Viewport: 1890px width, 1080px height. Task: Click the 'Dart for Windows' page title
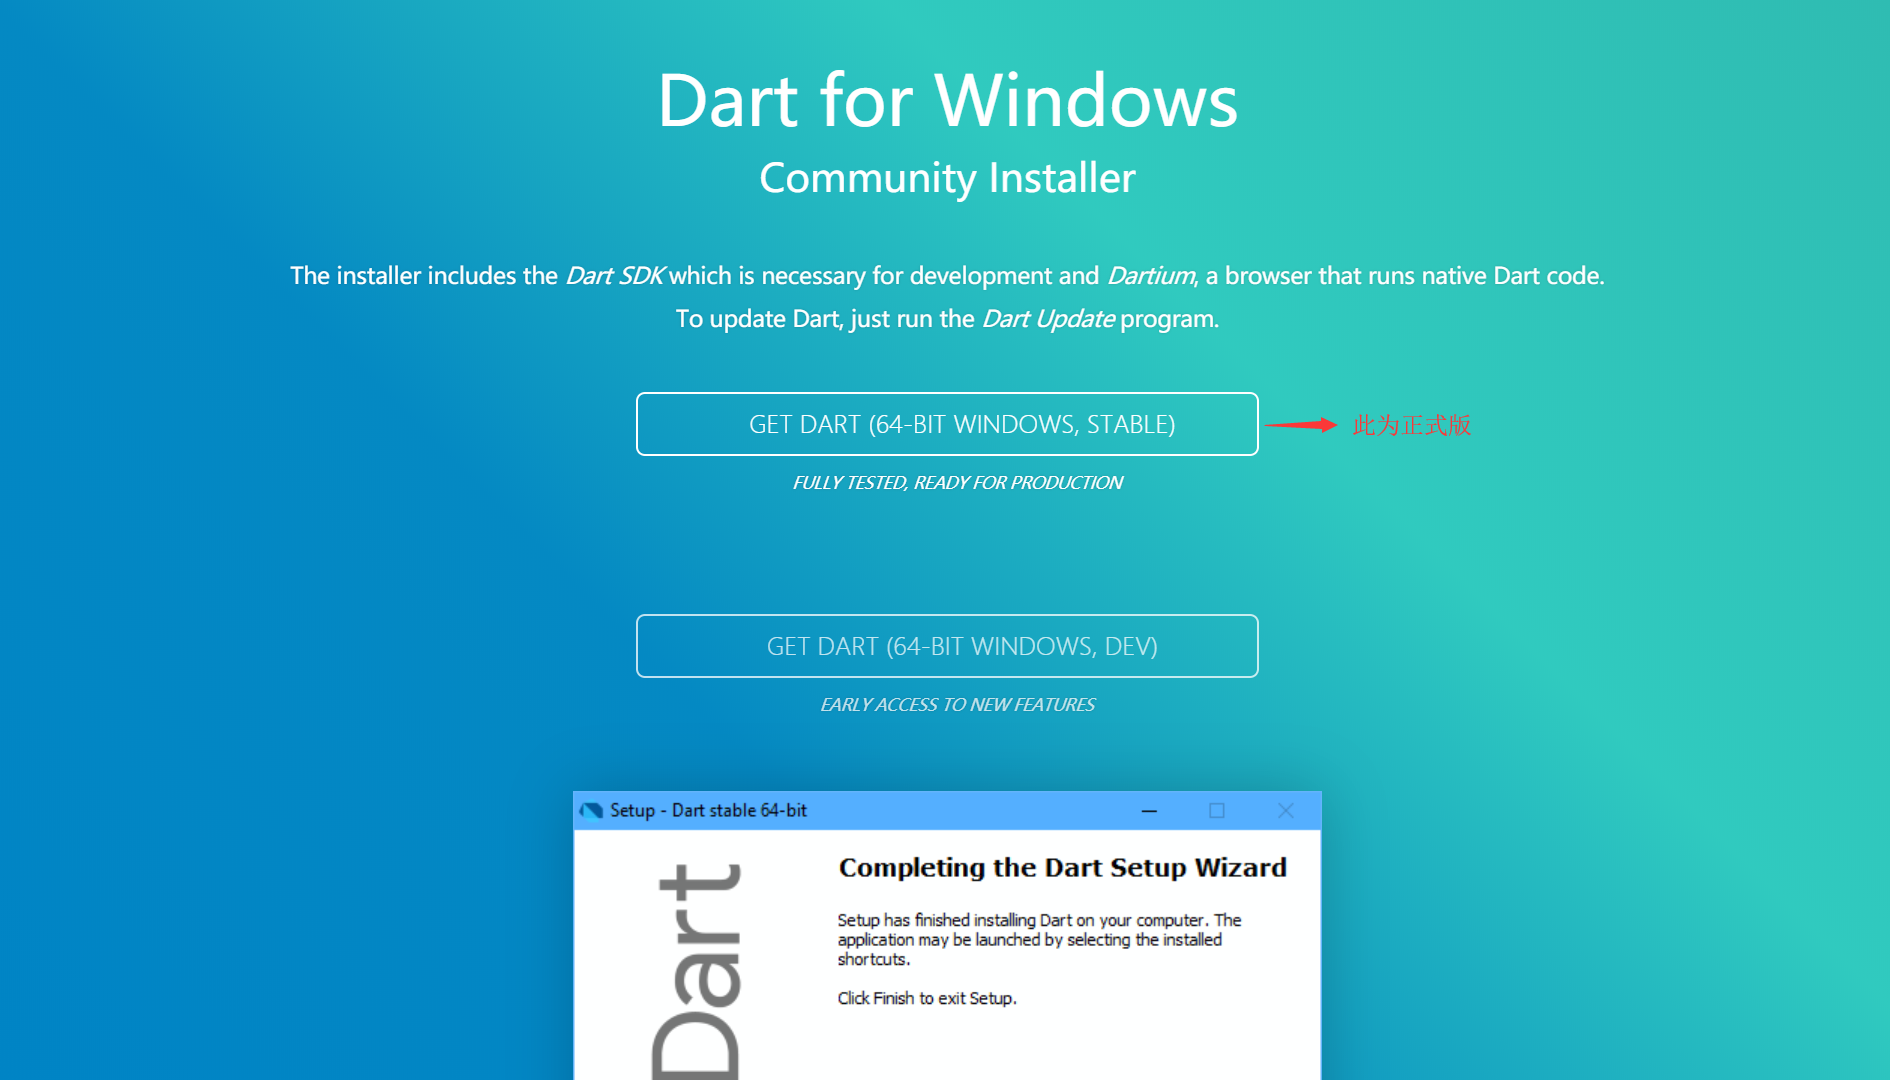point(946,99)
